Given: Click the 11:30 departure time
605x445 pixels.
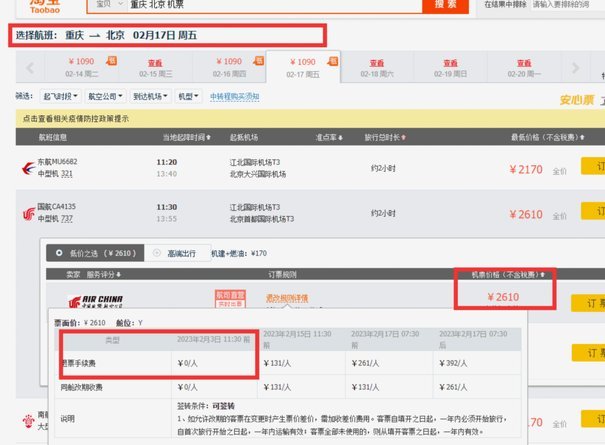Looking at the screenshot, I should click(167, 207).
